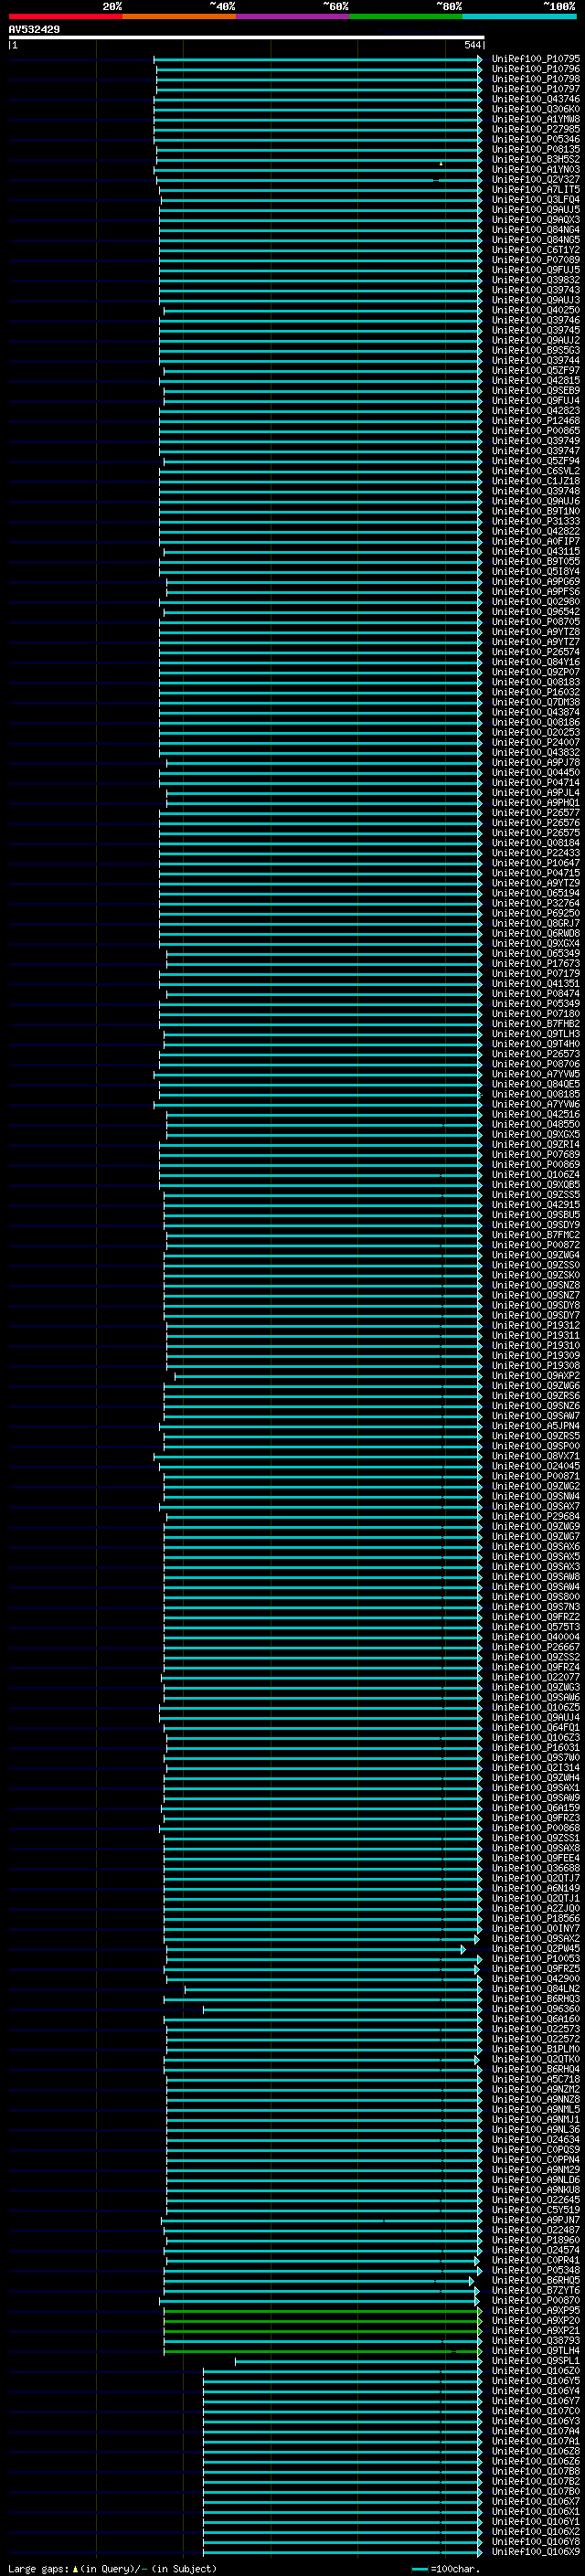Viewport: 585px width, 2576px height.
Task: Open hit UniRef100_A1YMW8
Action: point(536,119)
